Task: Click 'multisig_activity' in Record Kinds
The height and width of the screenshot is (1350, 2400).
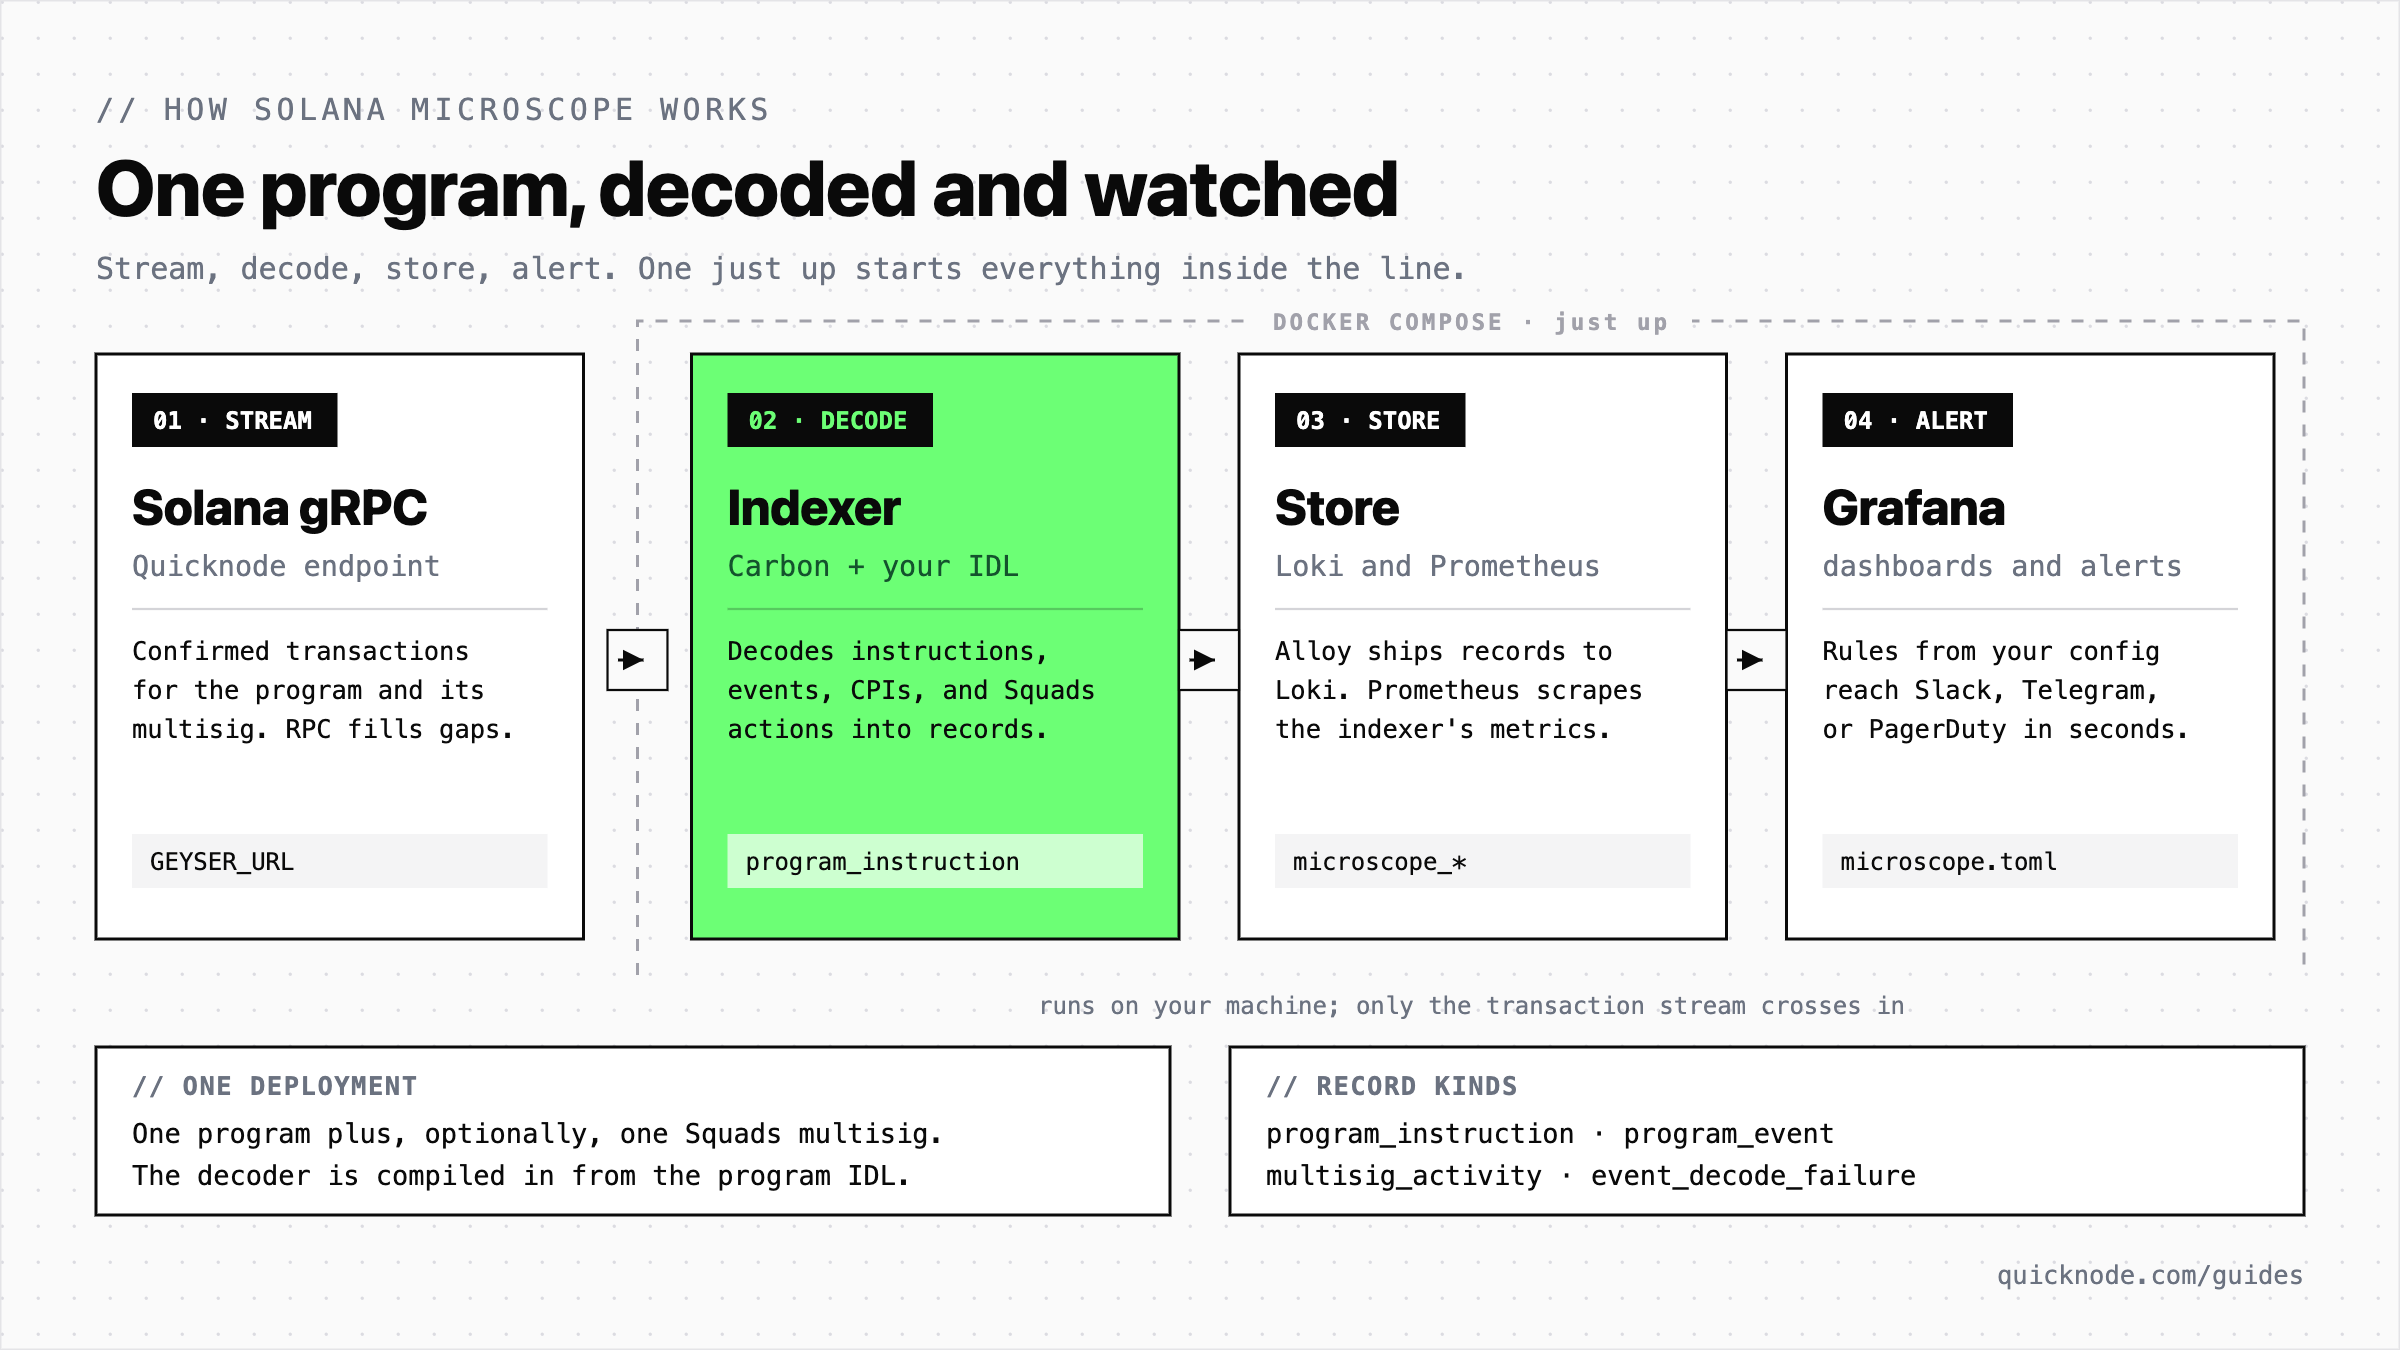Action: click(x=1404, y=1176)
